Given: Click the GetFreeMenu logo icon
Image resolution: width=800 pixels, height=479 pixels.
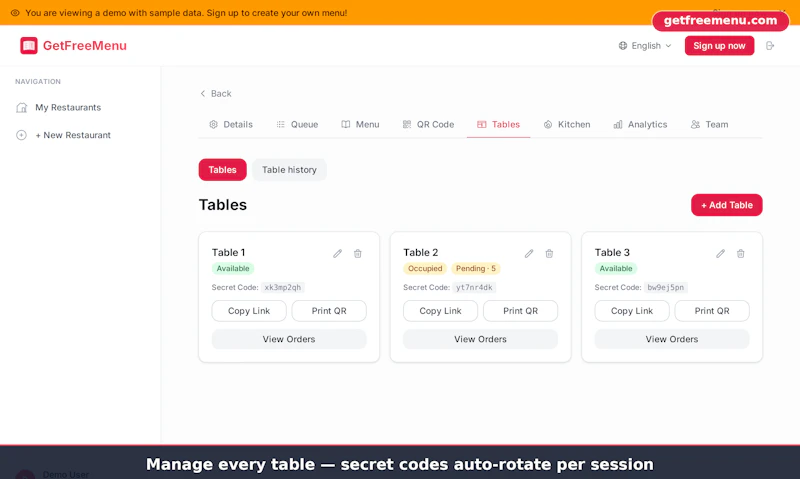Looking at the screenshot, I should pyautogui.click(x=29, y=45).
